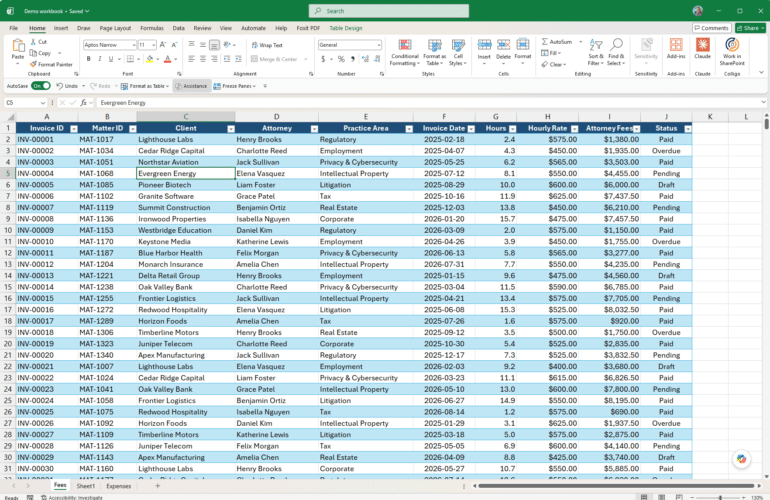Click the Insert Function fx icon

[x=83, y=103]
